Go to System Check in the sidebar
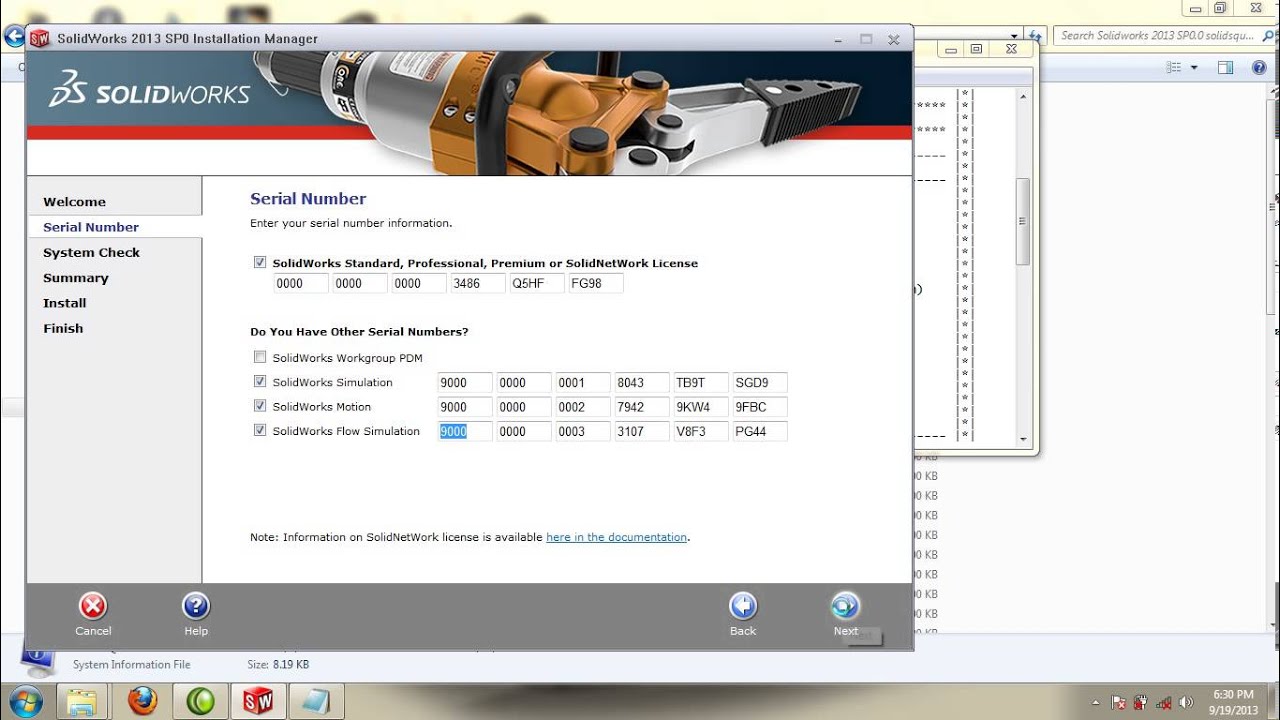1280x720 pixels. click(91, 253)
